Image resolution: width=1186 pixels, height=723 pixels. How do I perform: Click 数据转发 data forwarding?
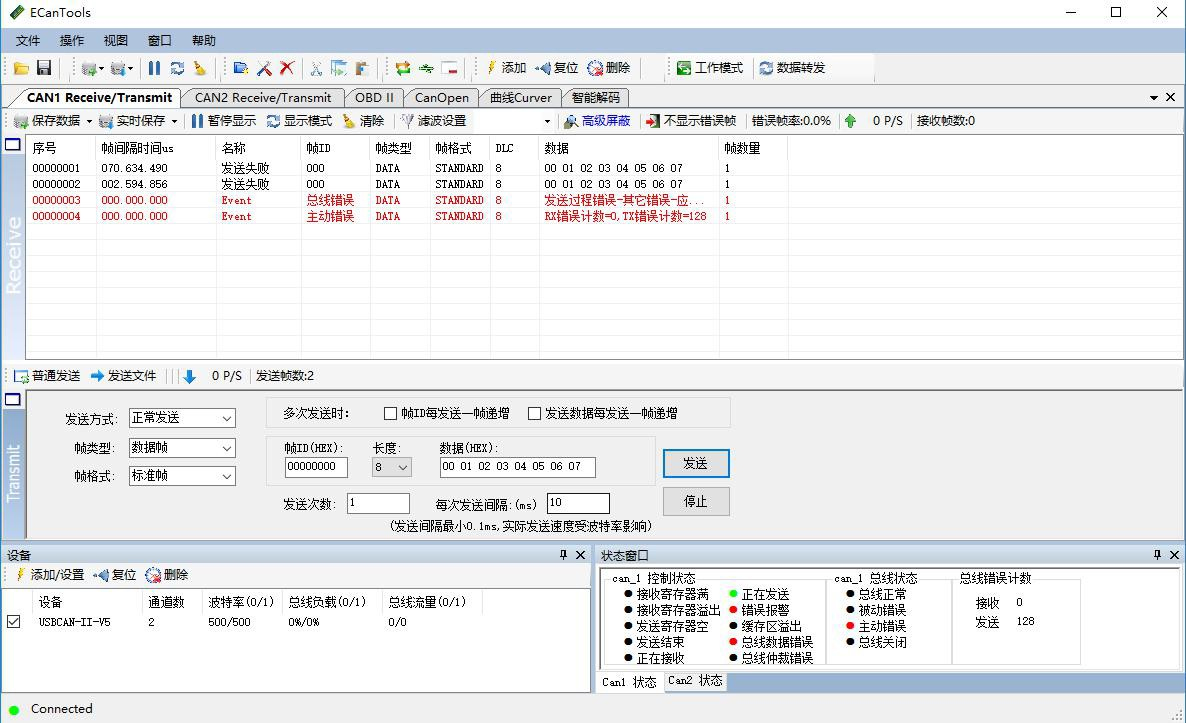[792, 68]
